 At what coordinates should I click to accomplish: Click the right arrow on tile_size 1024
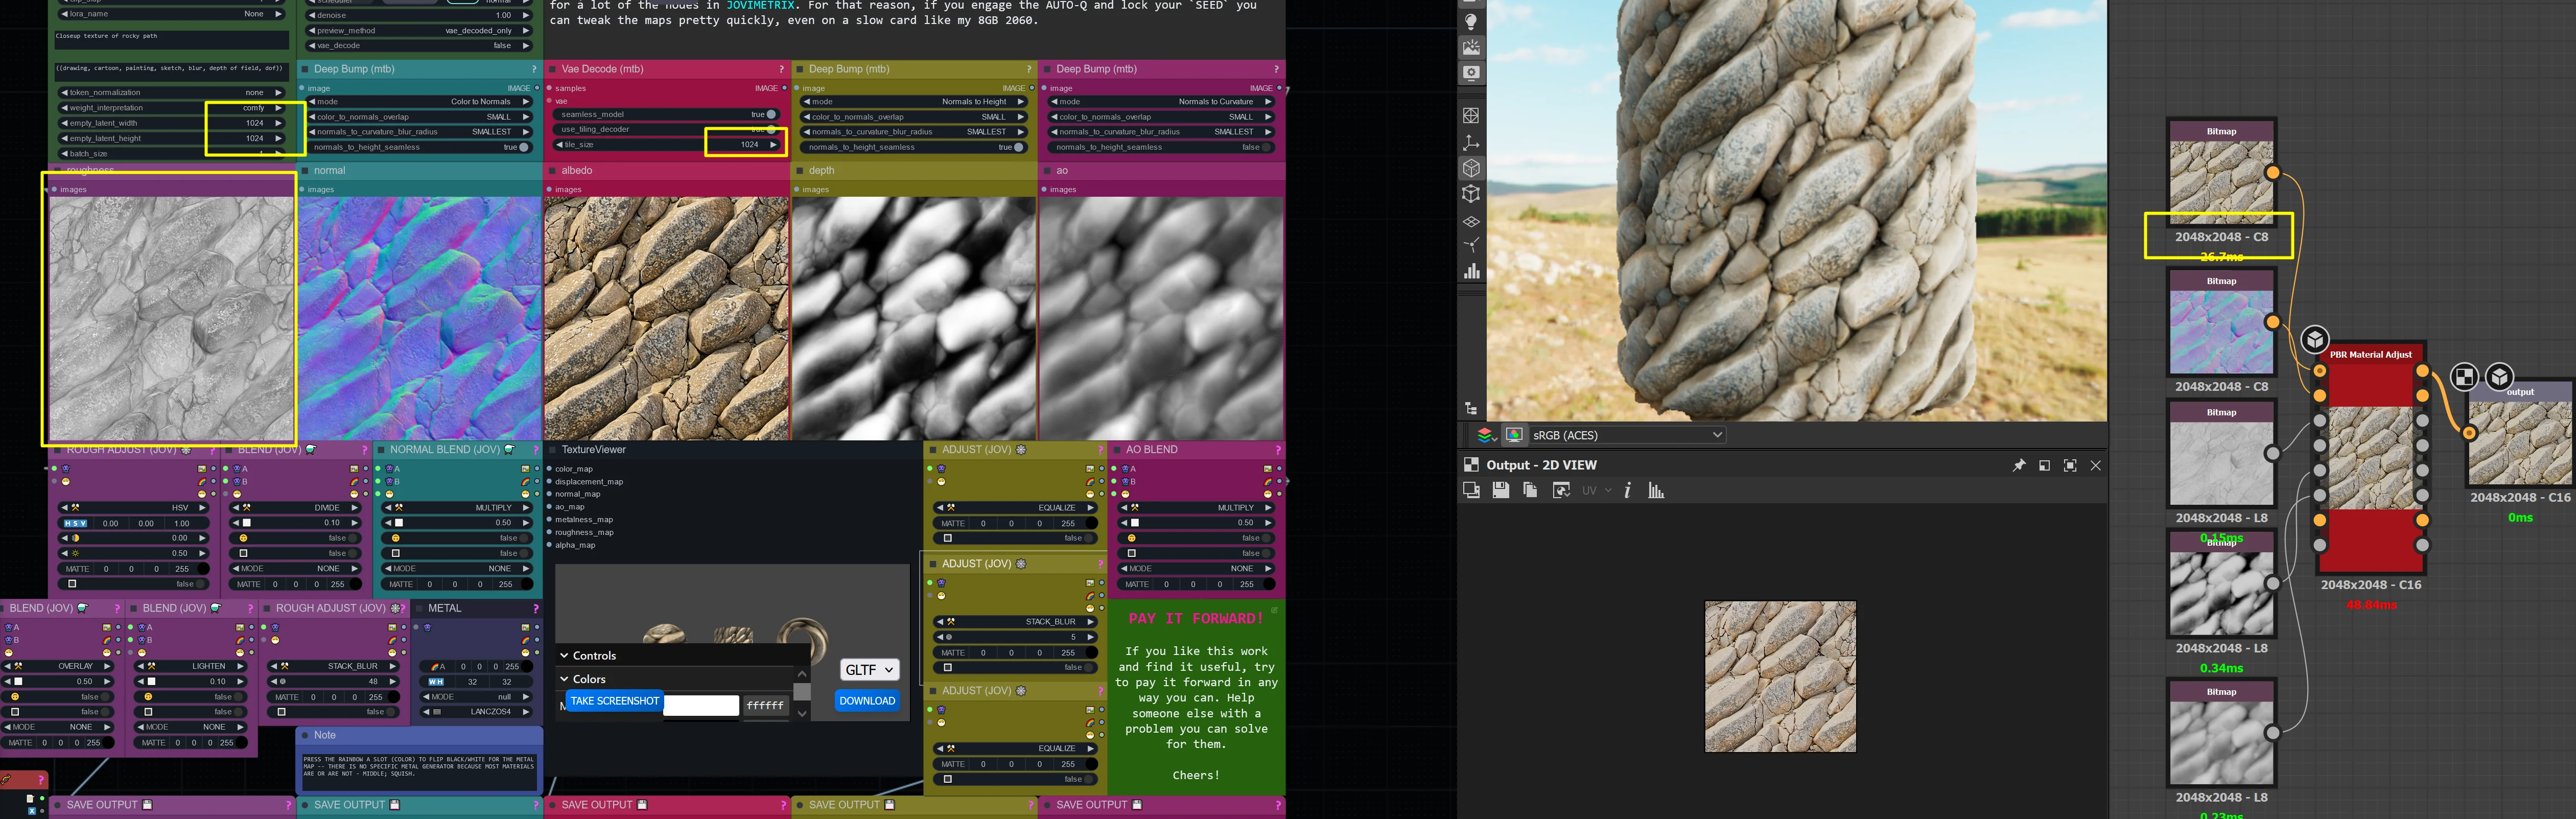point(773,145)
